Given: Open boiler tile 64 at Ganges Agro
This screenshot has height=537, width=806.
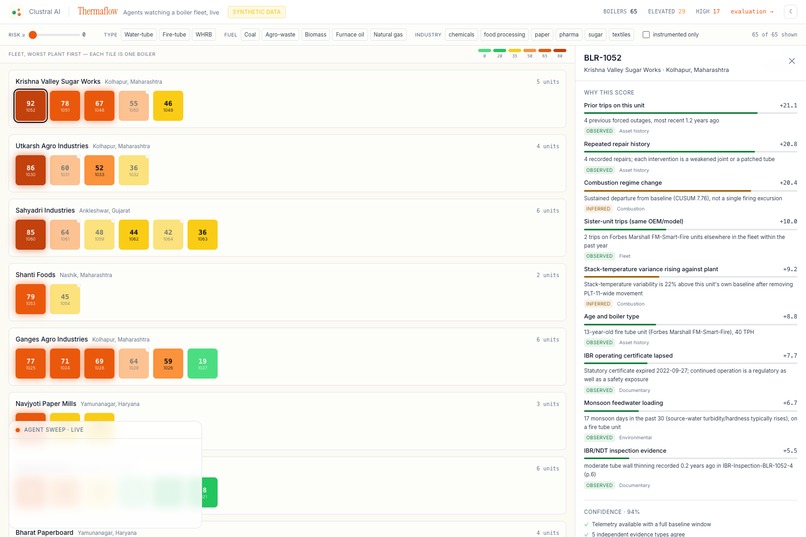Looking at the screenshot, I should 134,363.
